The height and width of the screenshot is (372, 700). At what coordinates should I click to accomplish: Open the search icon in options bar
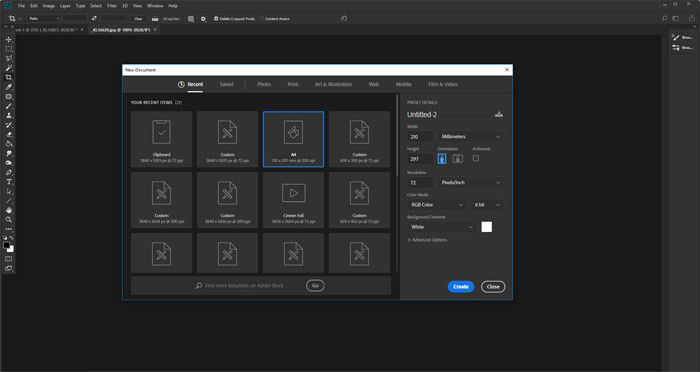coord(664,19)
